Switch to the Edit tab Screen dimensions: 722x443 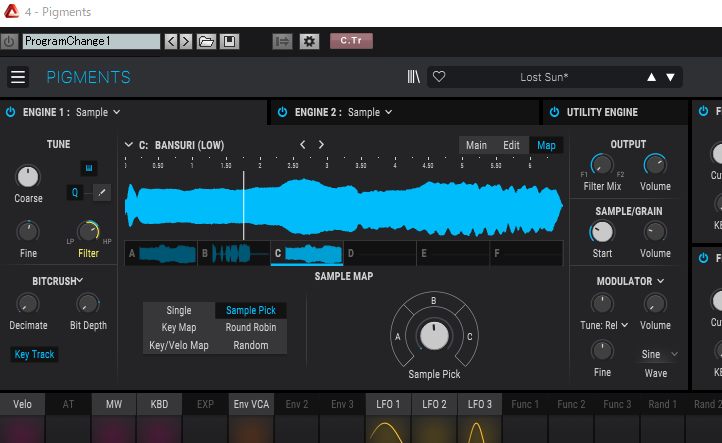(x=511, y=146)
